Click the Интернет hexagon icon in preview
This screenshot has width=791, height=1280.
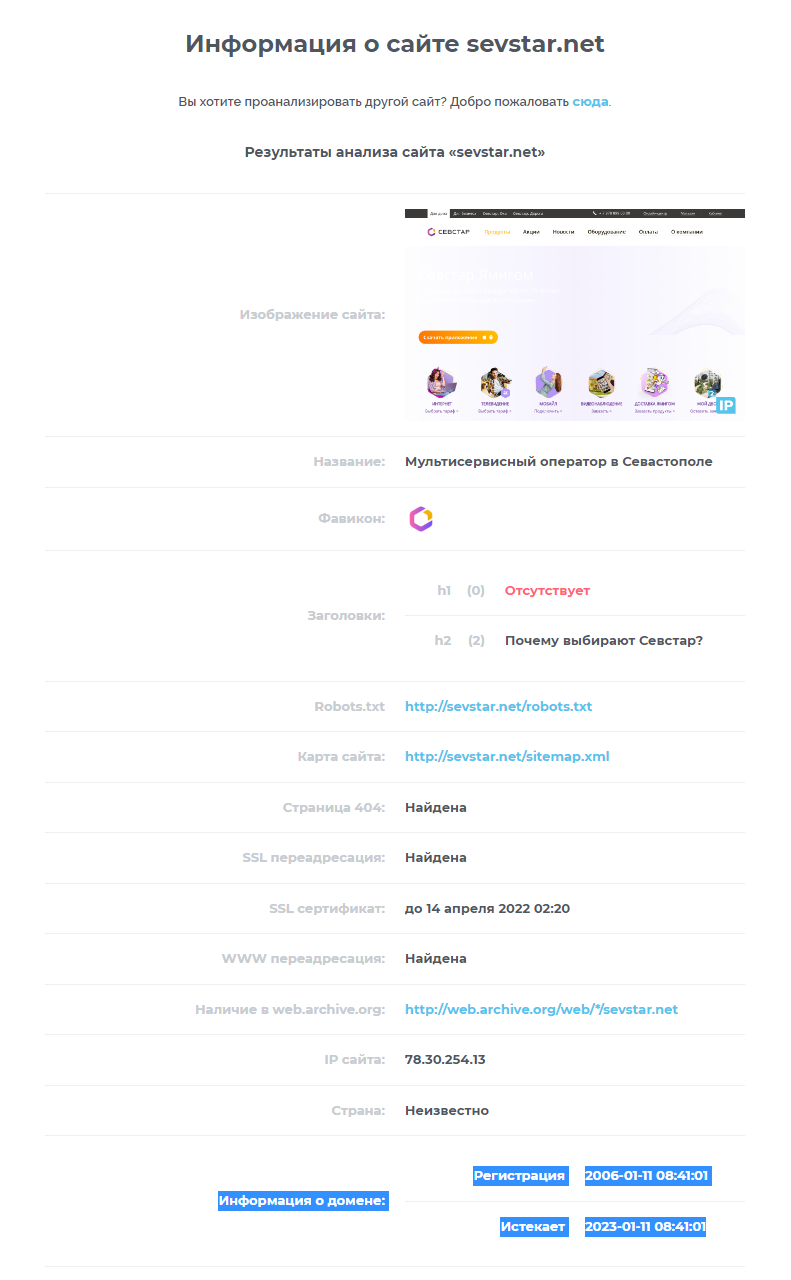tap(441, 382)
